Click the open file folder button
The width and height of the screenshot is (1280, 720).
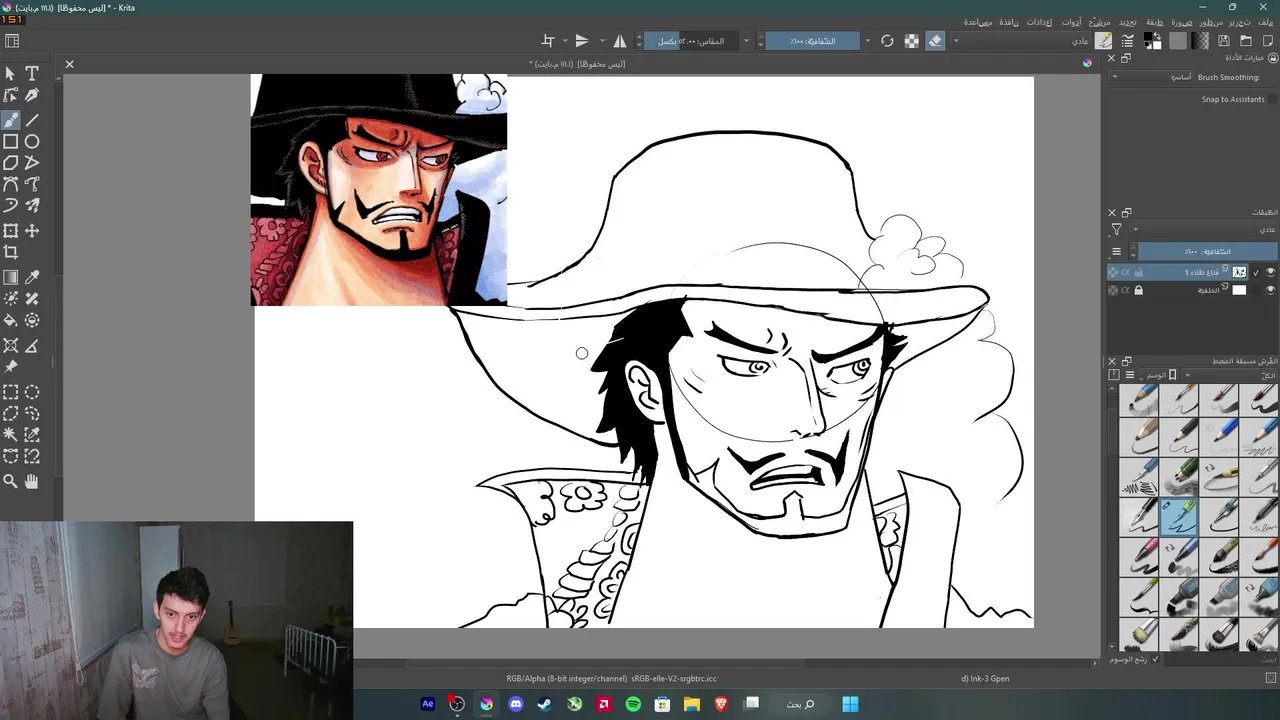point(1246,41)
